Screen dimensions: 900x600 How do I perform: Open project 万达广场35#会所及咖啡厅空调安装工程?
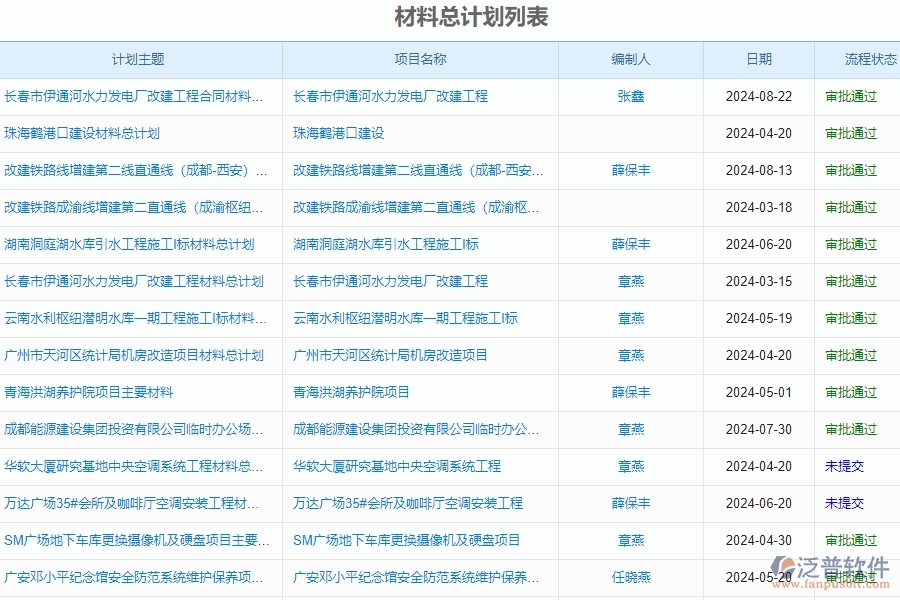410,503
